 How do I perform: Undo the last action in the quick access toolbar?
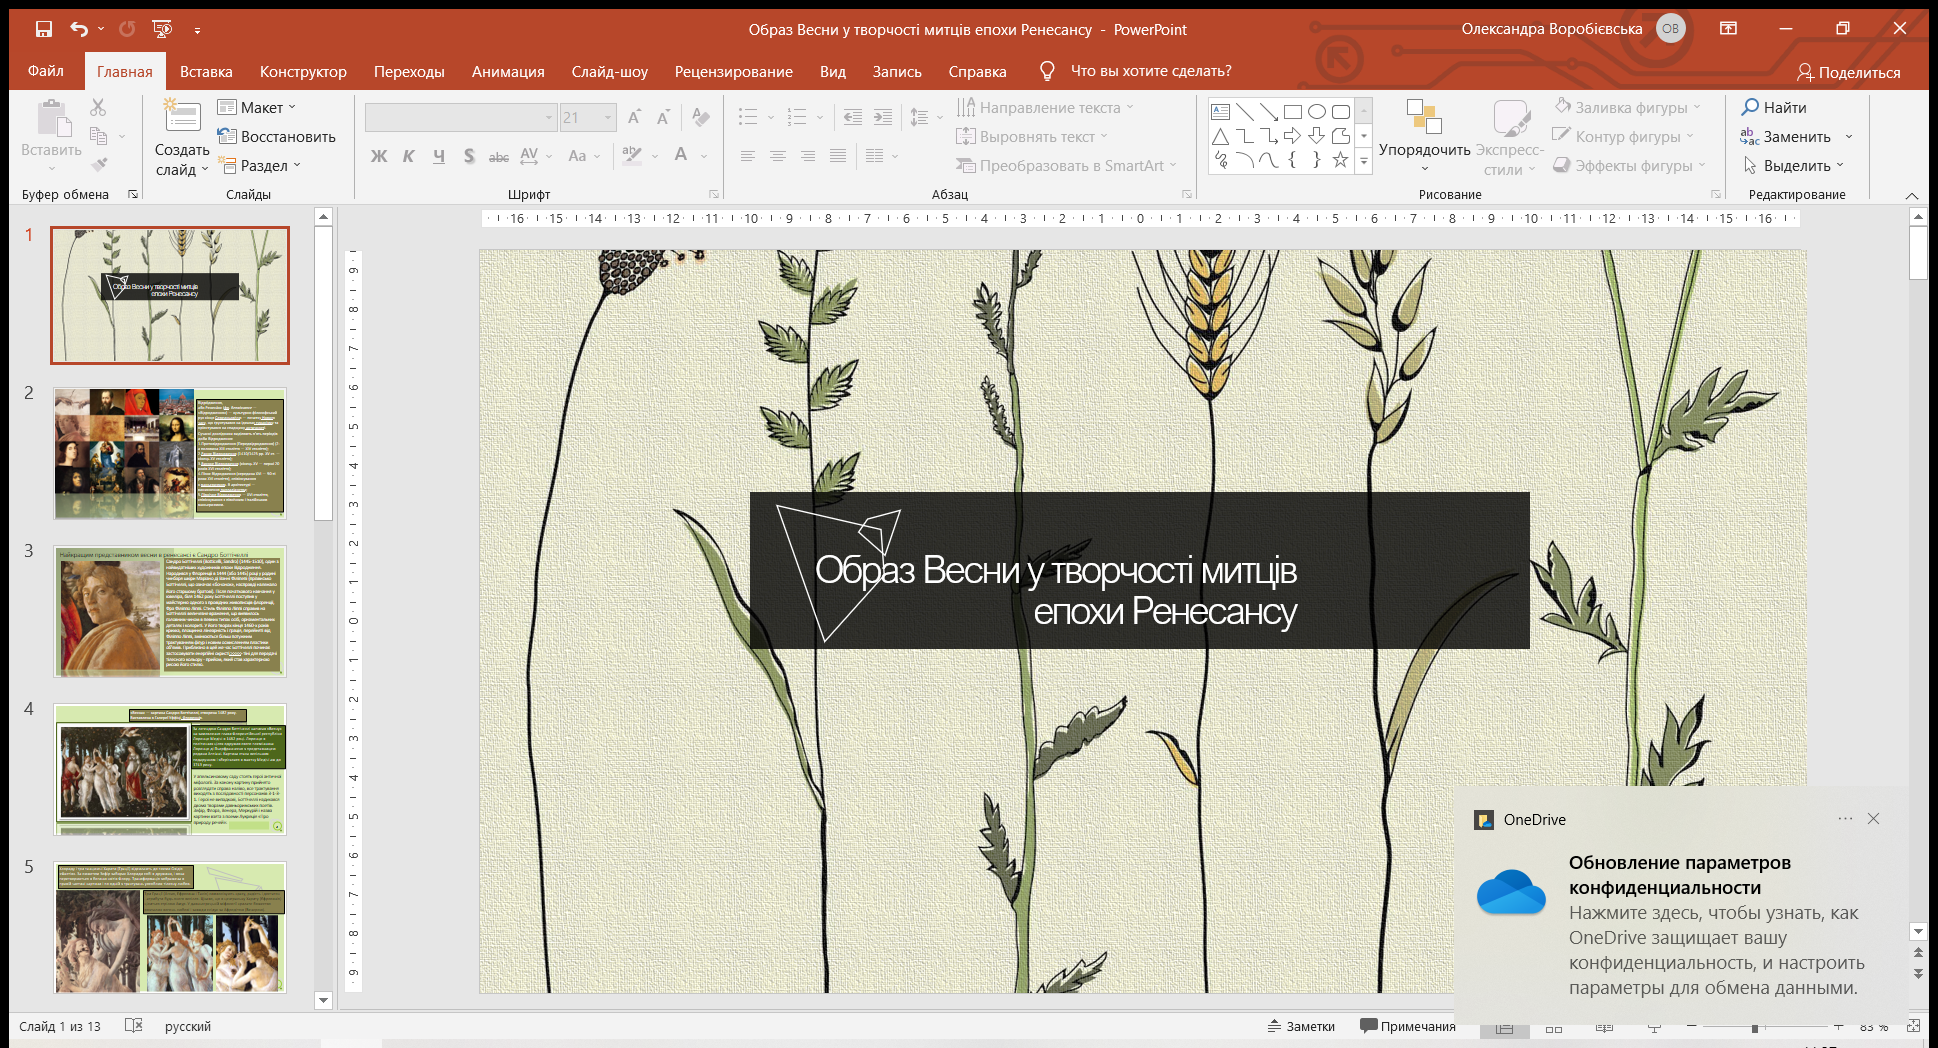(79, 29)
